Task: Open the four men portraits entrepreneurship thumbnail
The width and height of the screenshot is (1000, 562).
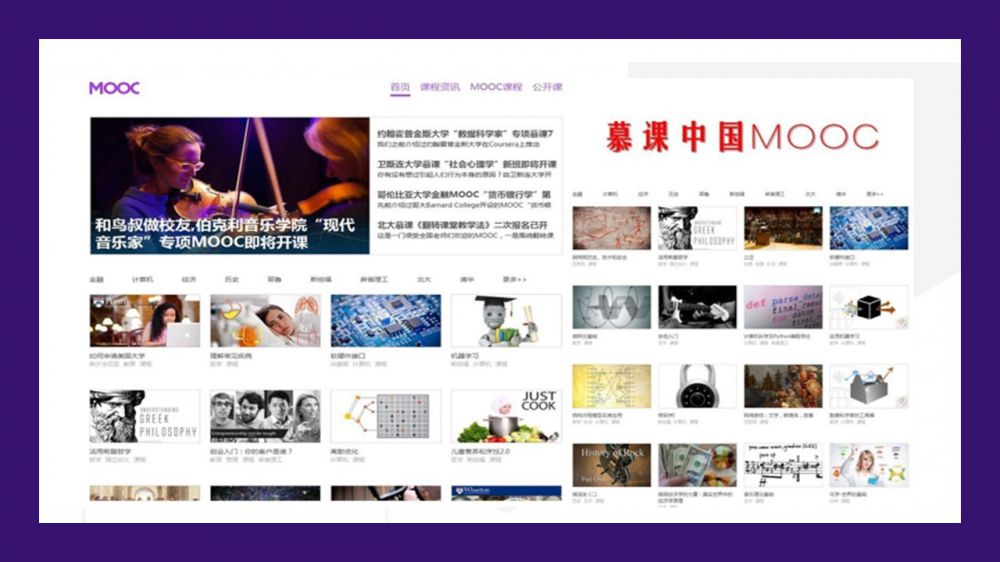Action: point(265,416)
